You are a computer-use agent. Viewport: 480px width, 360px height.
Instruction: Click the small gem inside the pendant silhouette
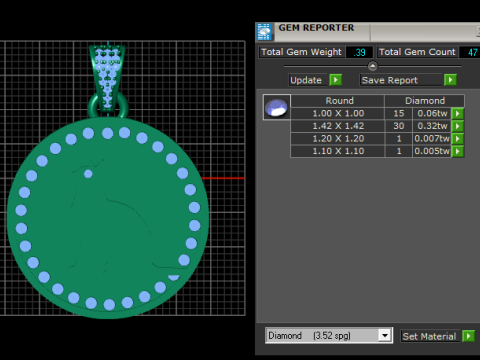(88, 174)
